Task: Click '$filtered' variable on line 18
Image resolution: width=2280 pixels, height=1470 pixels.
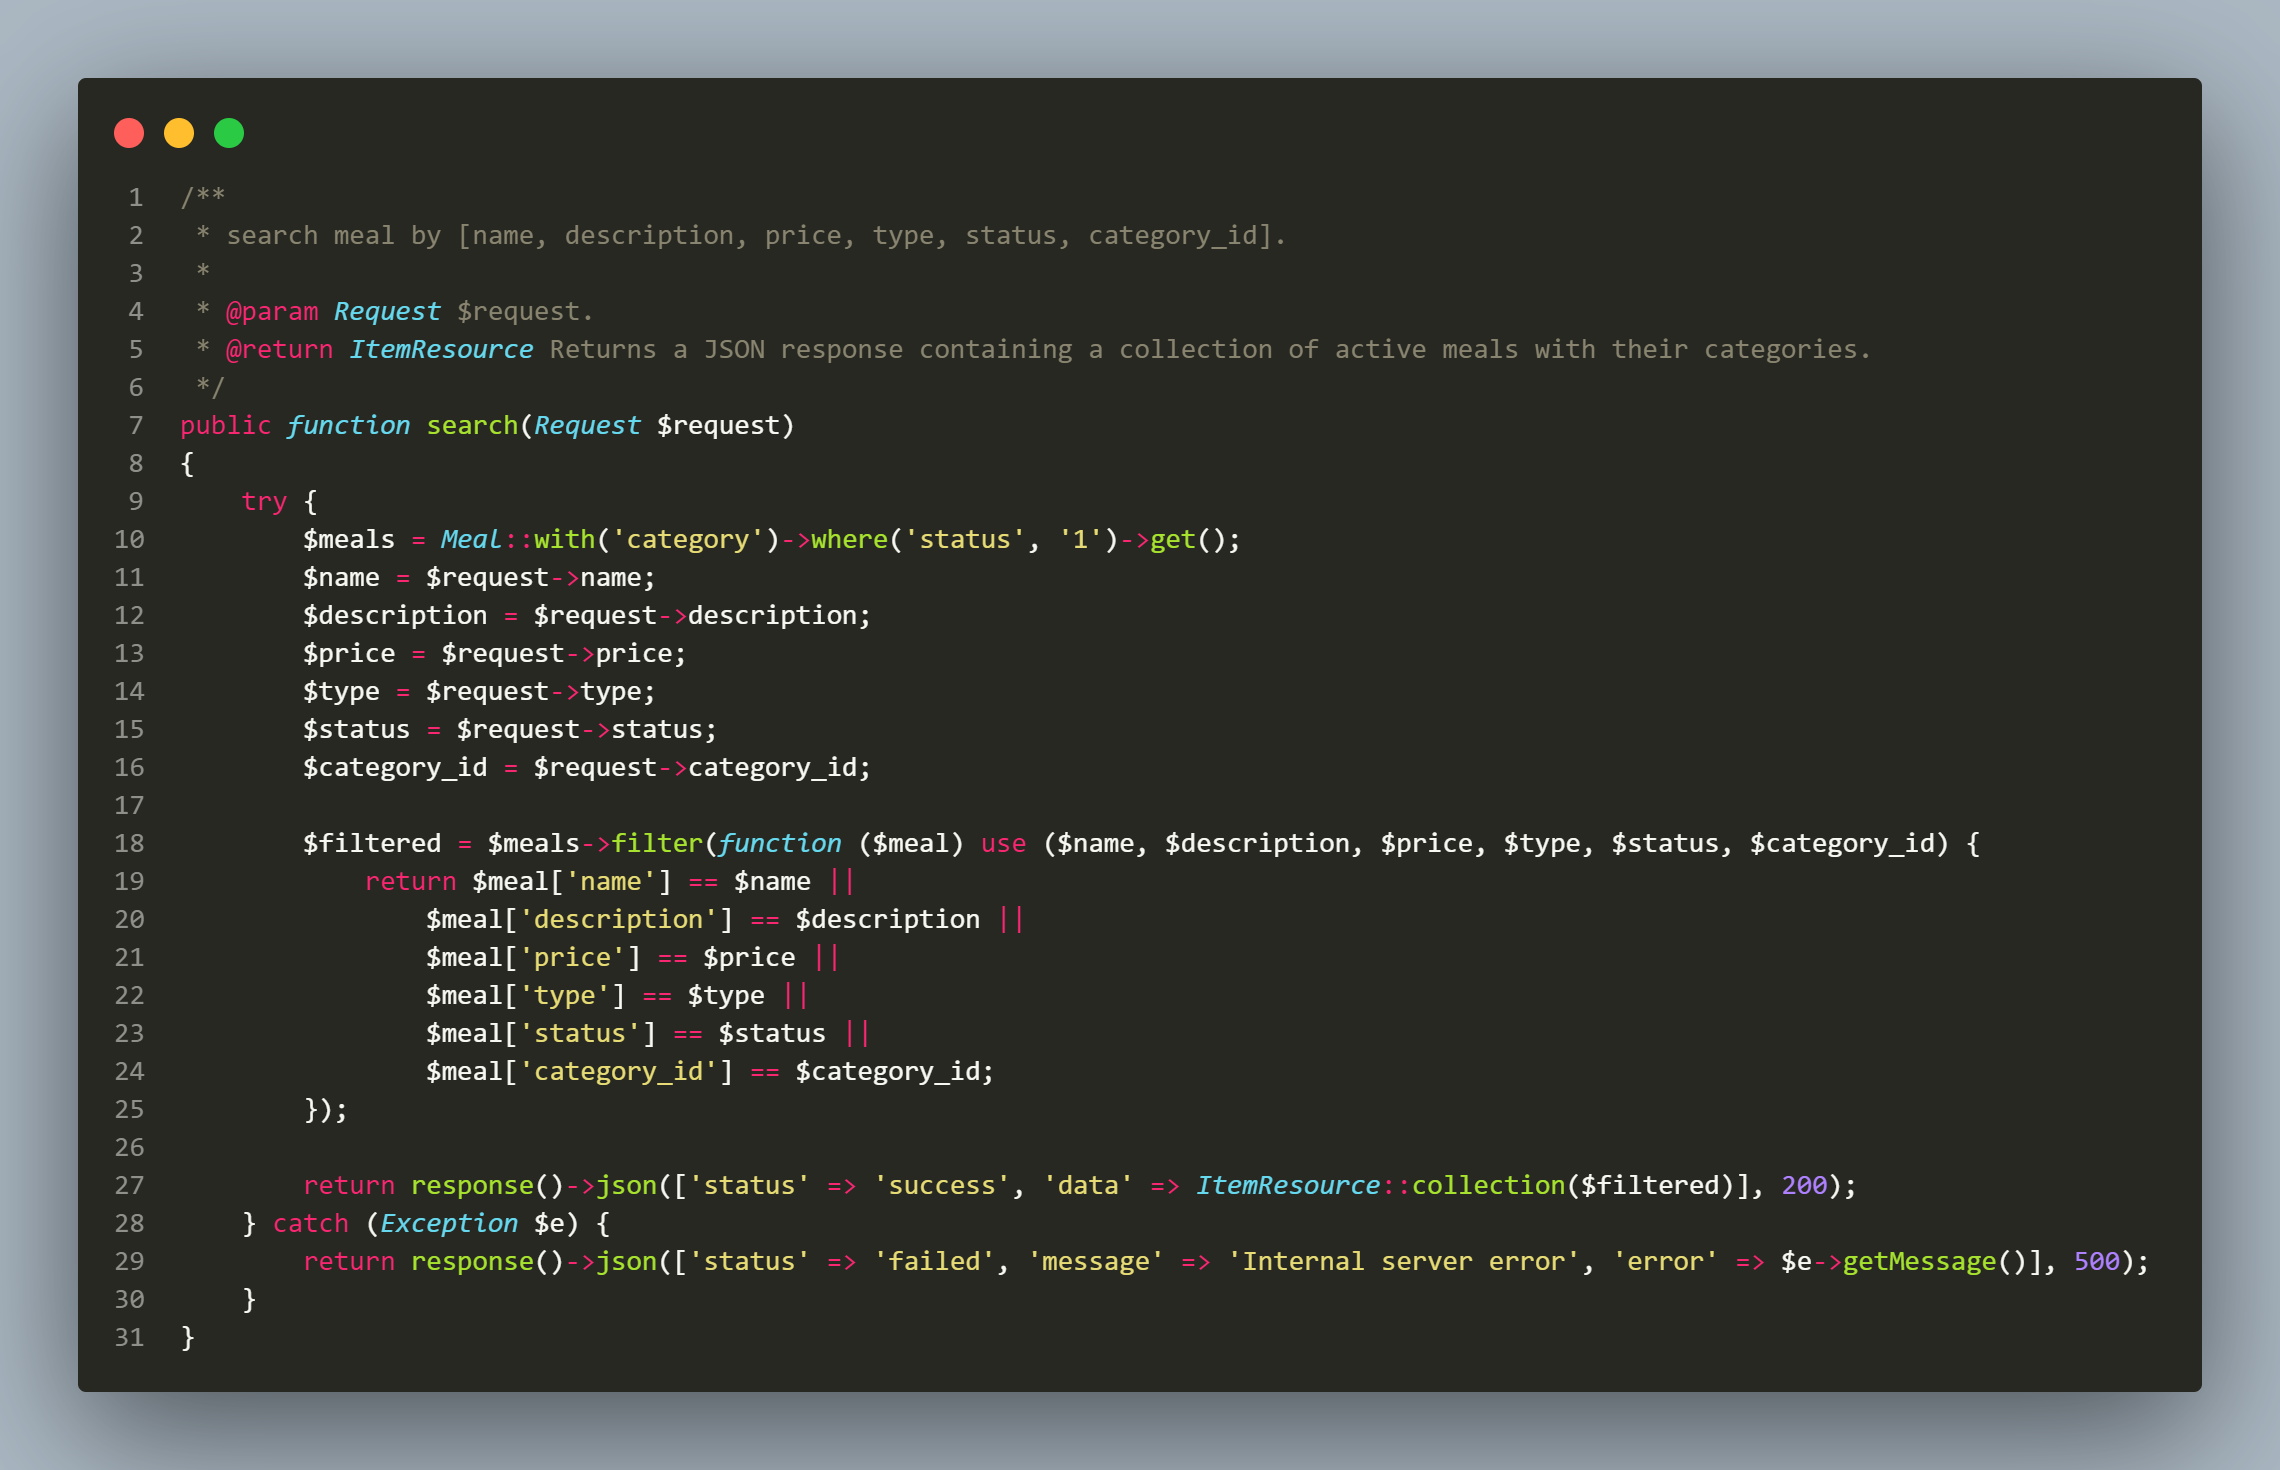Action: coord(372,844)
